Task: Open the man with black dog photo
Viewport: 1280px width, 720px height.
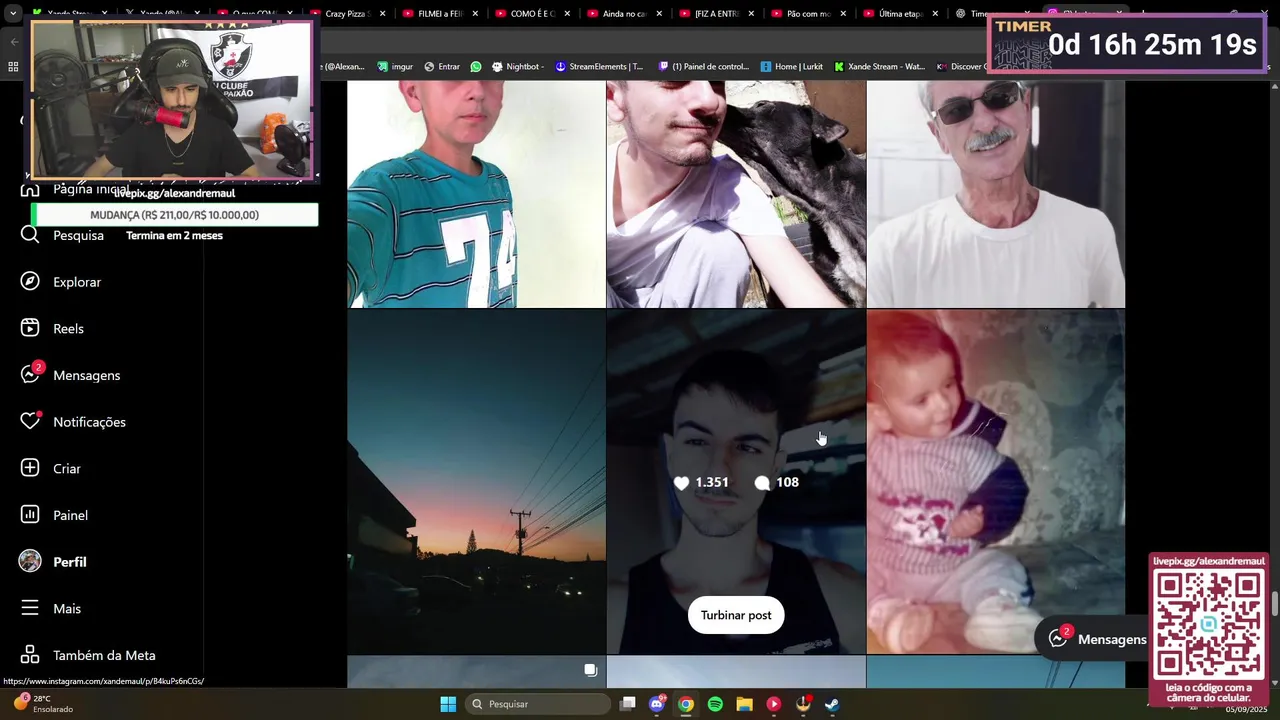Action: pyautogui.click(x=736, y=194)
